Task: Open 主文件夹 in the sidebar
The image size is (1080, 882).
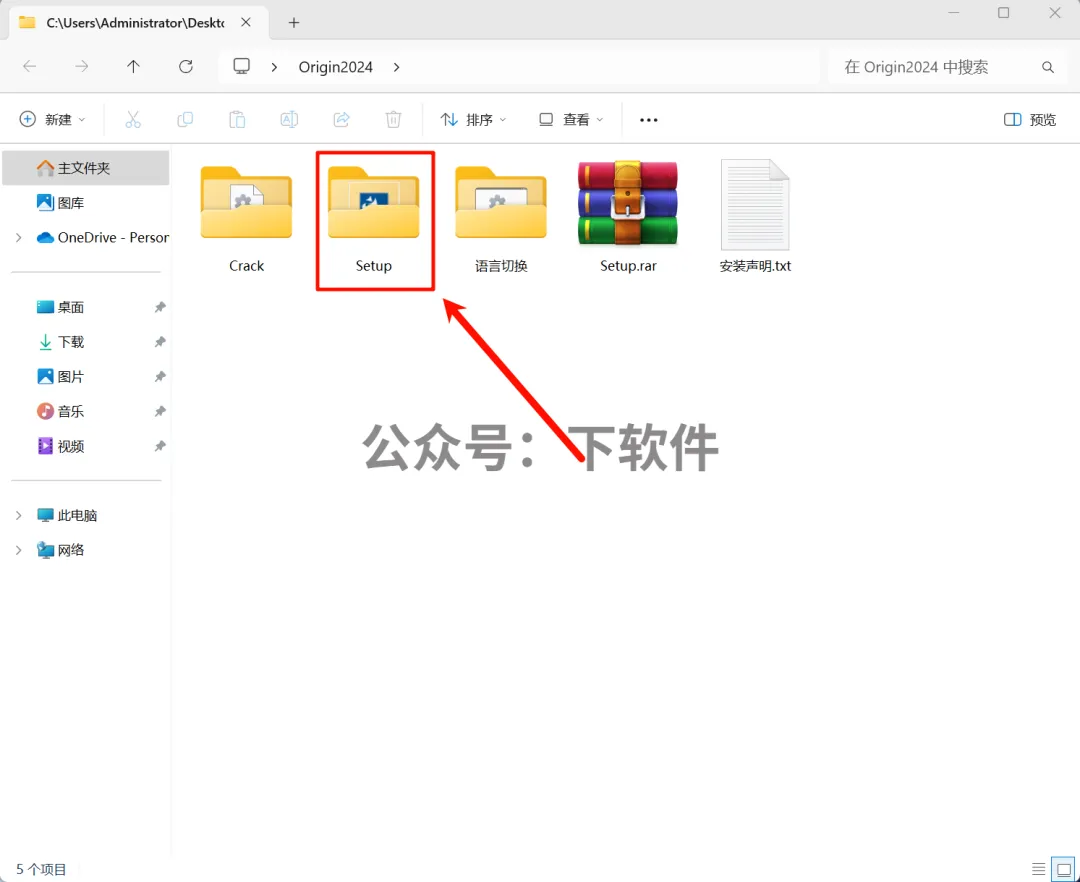Action: [85, 168]
